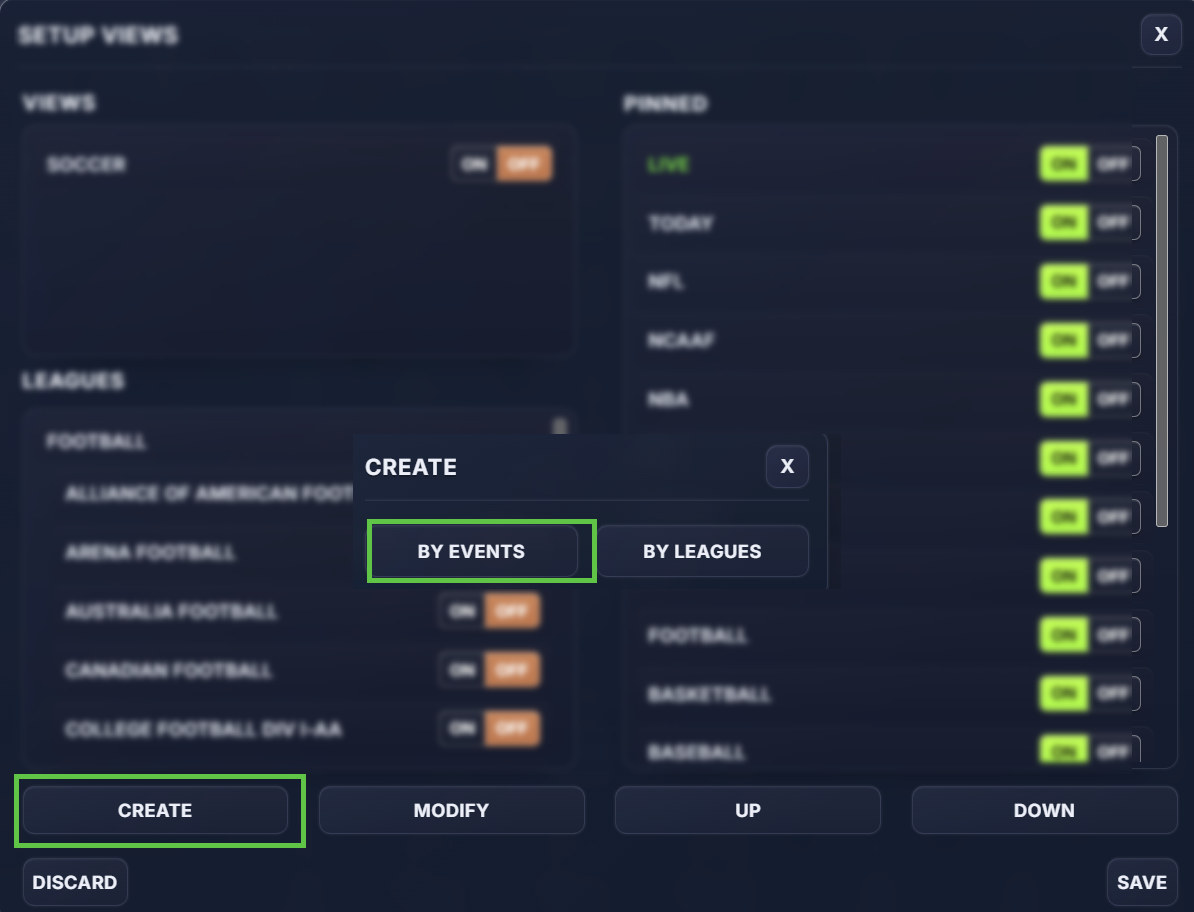Click the pinned list scrollbar
This screenshot has width=1194, height=912.
pyautogui.click(x=1161, y=331)
